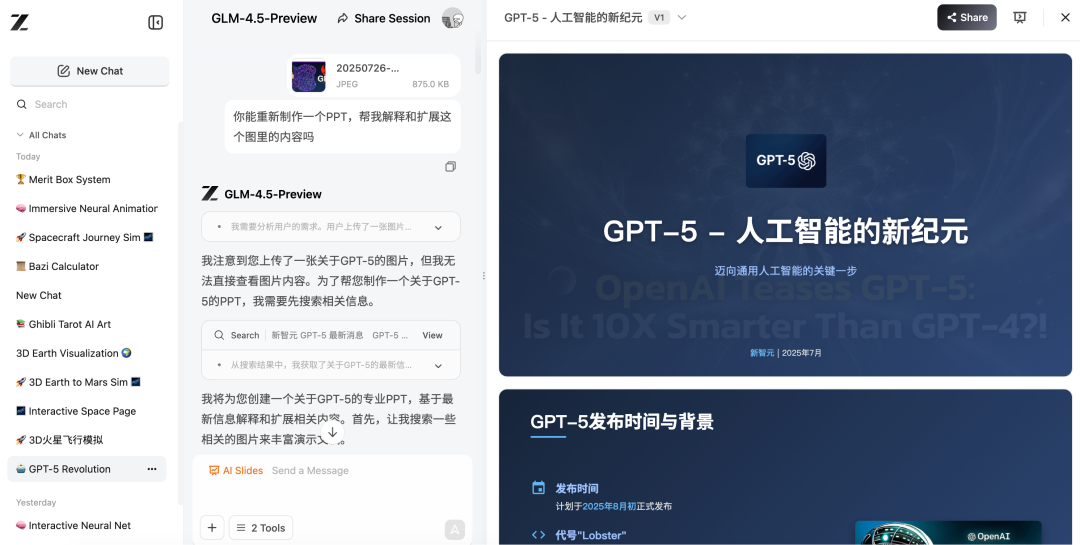Open Bazi Calculator chat
Image resolution: width=1080 pixels, height=545 pixels.
point(87,266)
